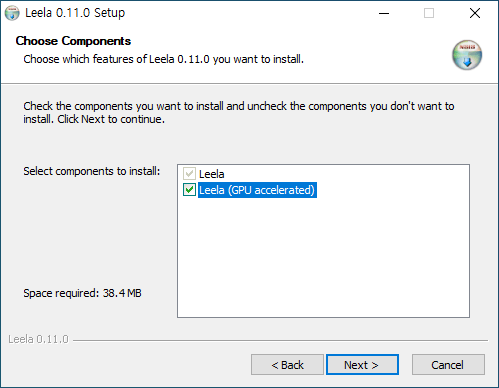Minimize the Leela Setup window
The height and width of the screenshot is (388, 499).
tap(384, 13)
